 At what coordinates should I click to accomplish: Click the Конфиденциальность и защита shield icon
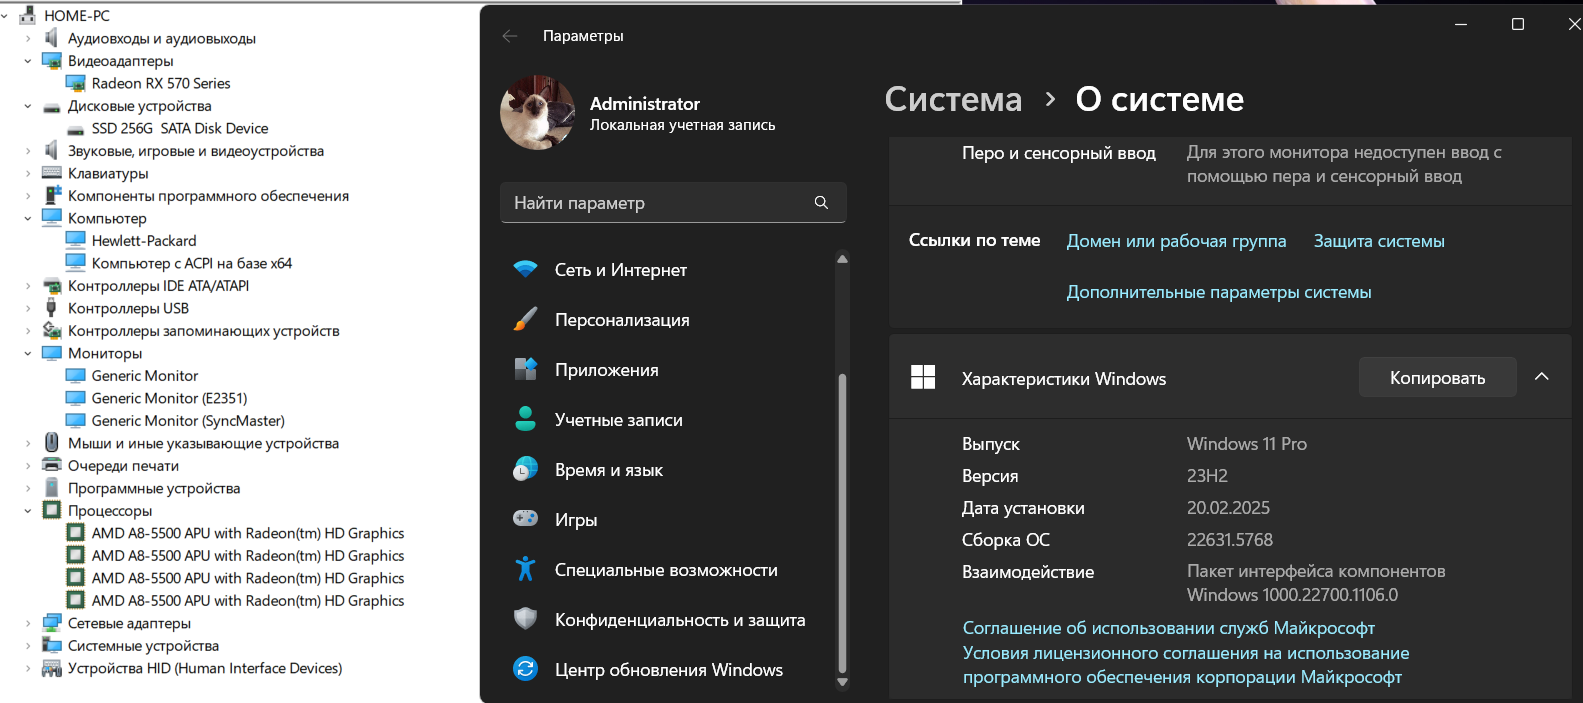click(525, 619)
